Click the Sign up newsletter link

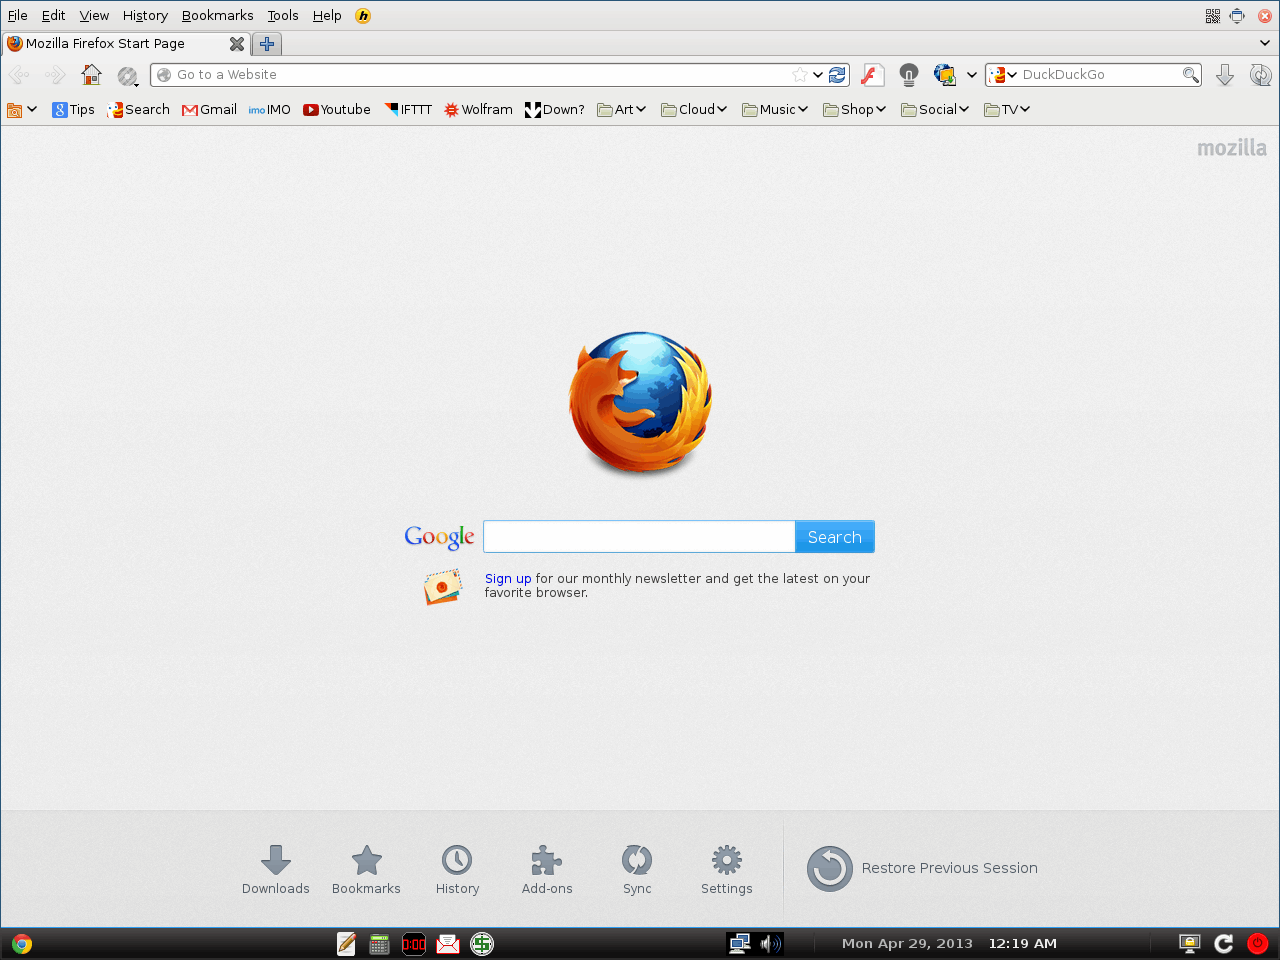point(508,579)
